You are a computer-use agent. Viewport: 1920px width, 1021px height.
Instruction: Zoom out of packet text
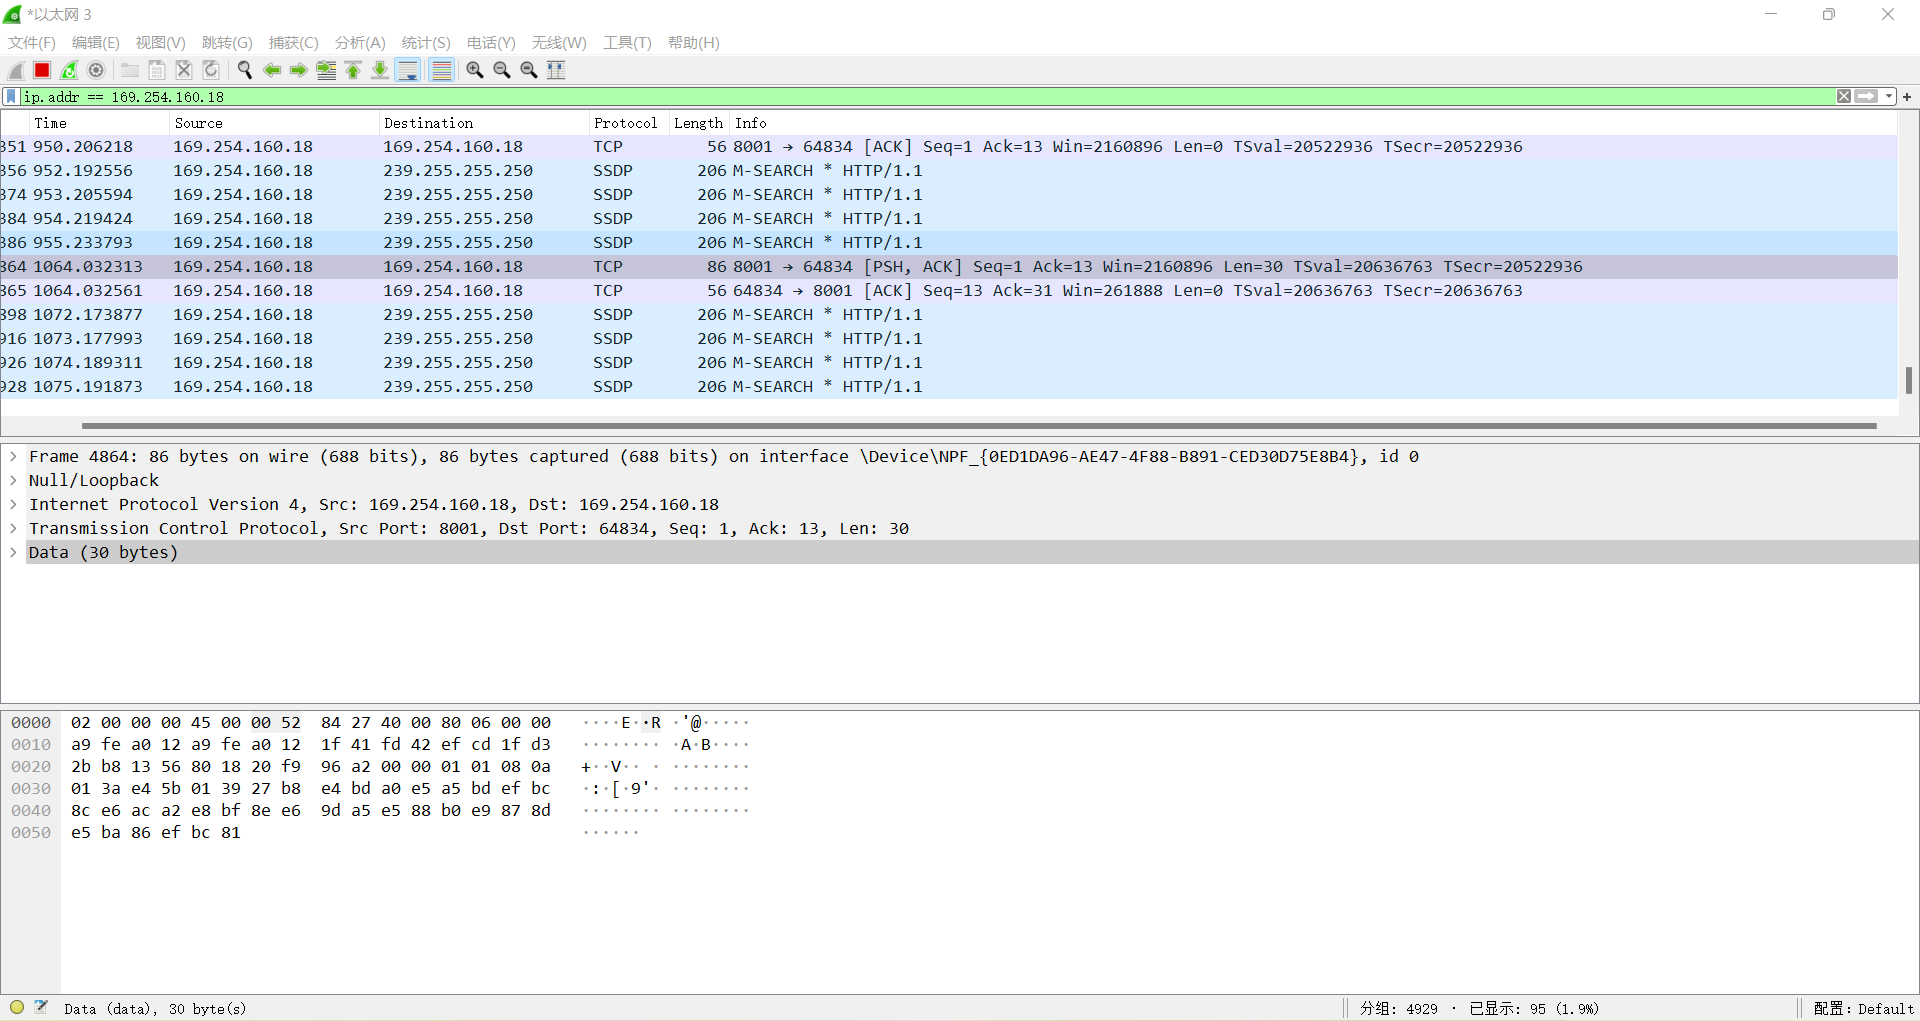pyautogui.click(x=502, y=70)
